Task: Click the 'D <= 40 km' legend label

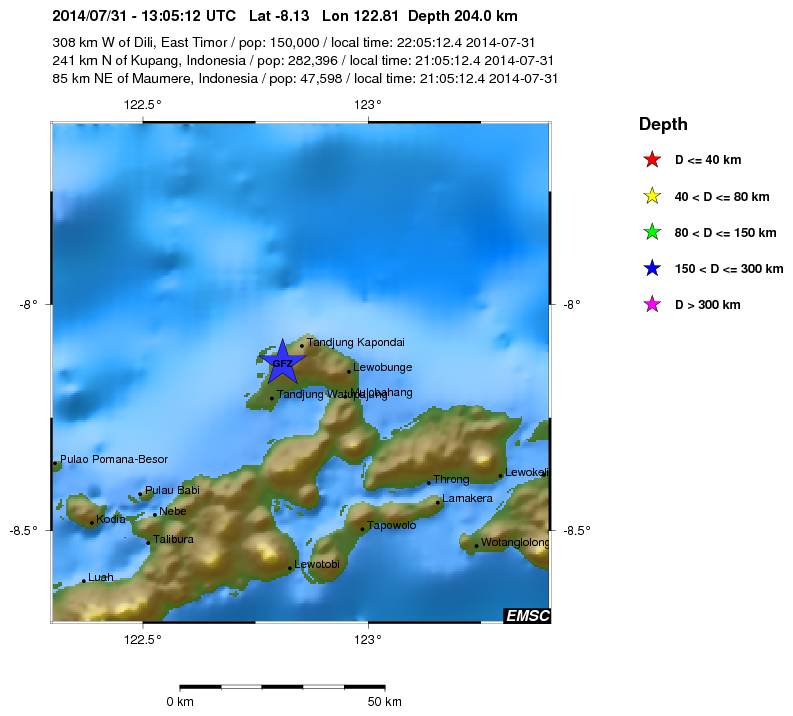Action: point(708,160)
